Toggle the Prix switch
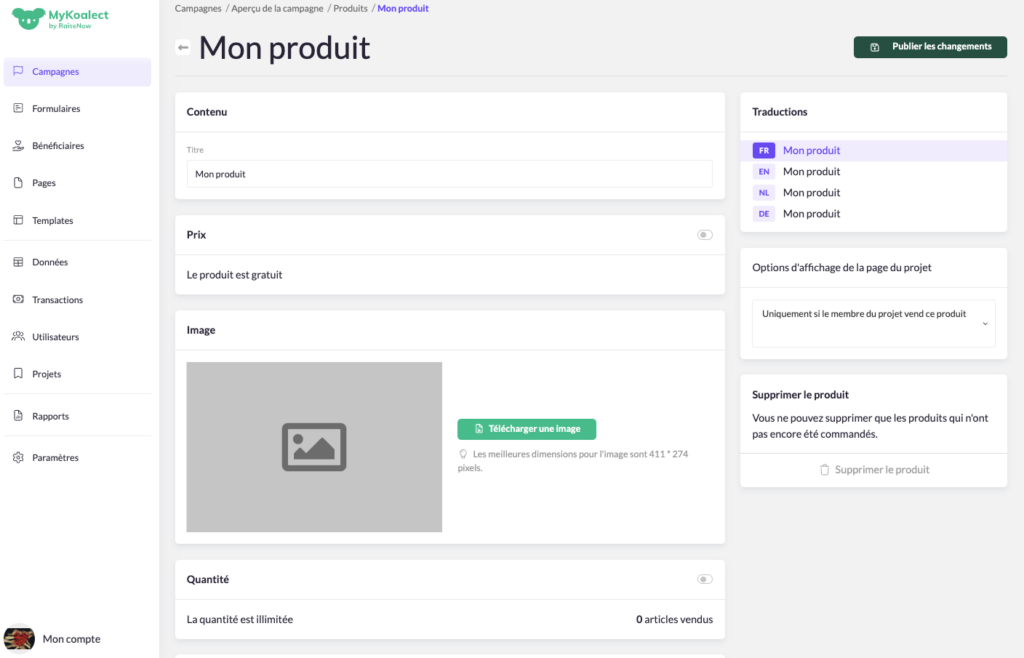The height and width of the screenshot is (658, 1024). [x=705, y=235]
